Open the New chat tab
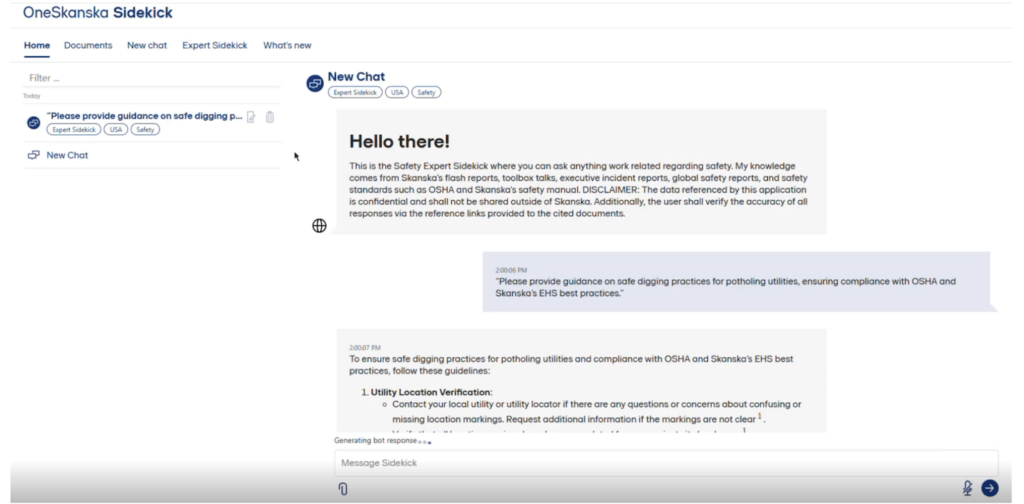 point(147,46)
